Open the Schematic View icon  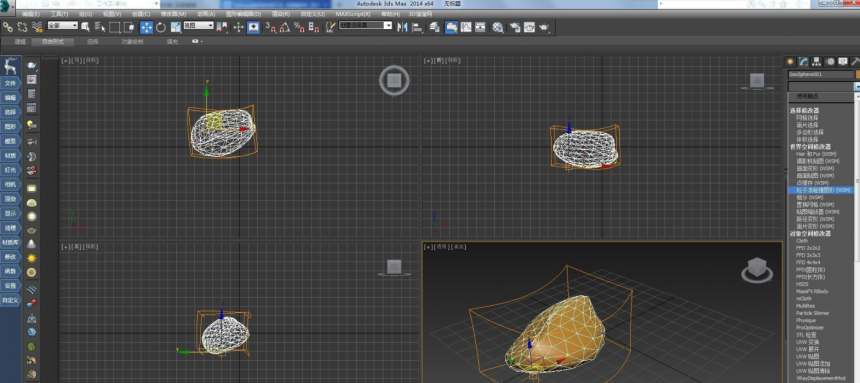(x=480, y=26)
